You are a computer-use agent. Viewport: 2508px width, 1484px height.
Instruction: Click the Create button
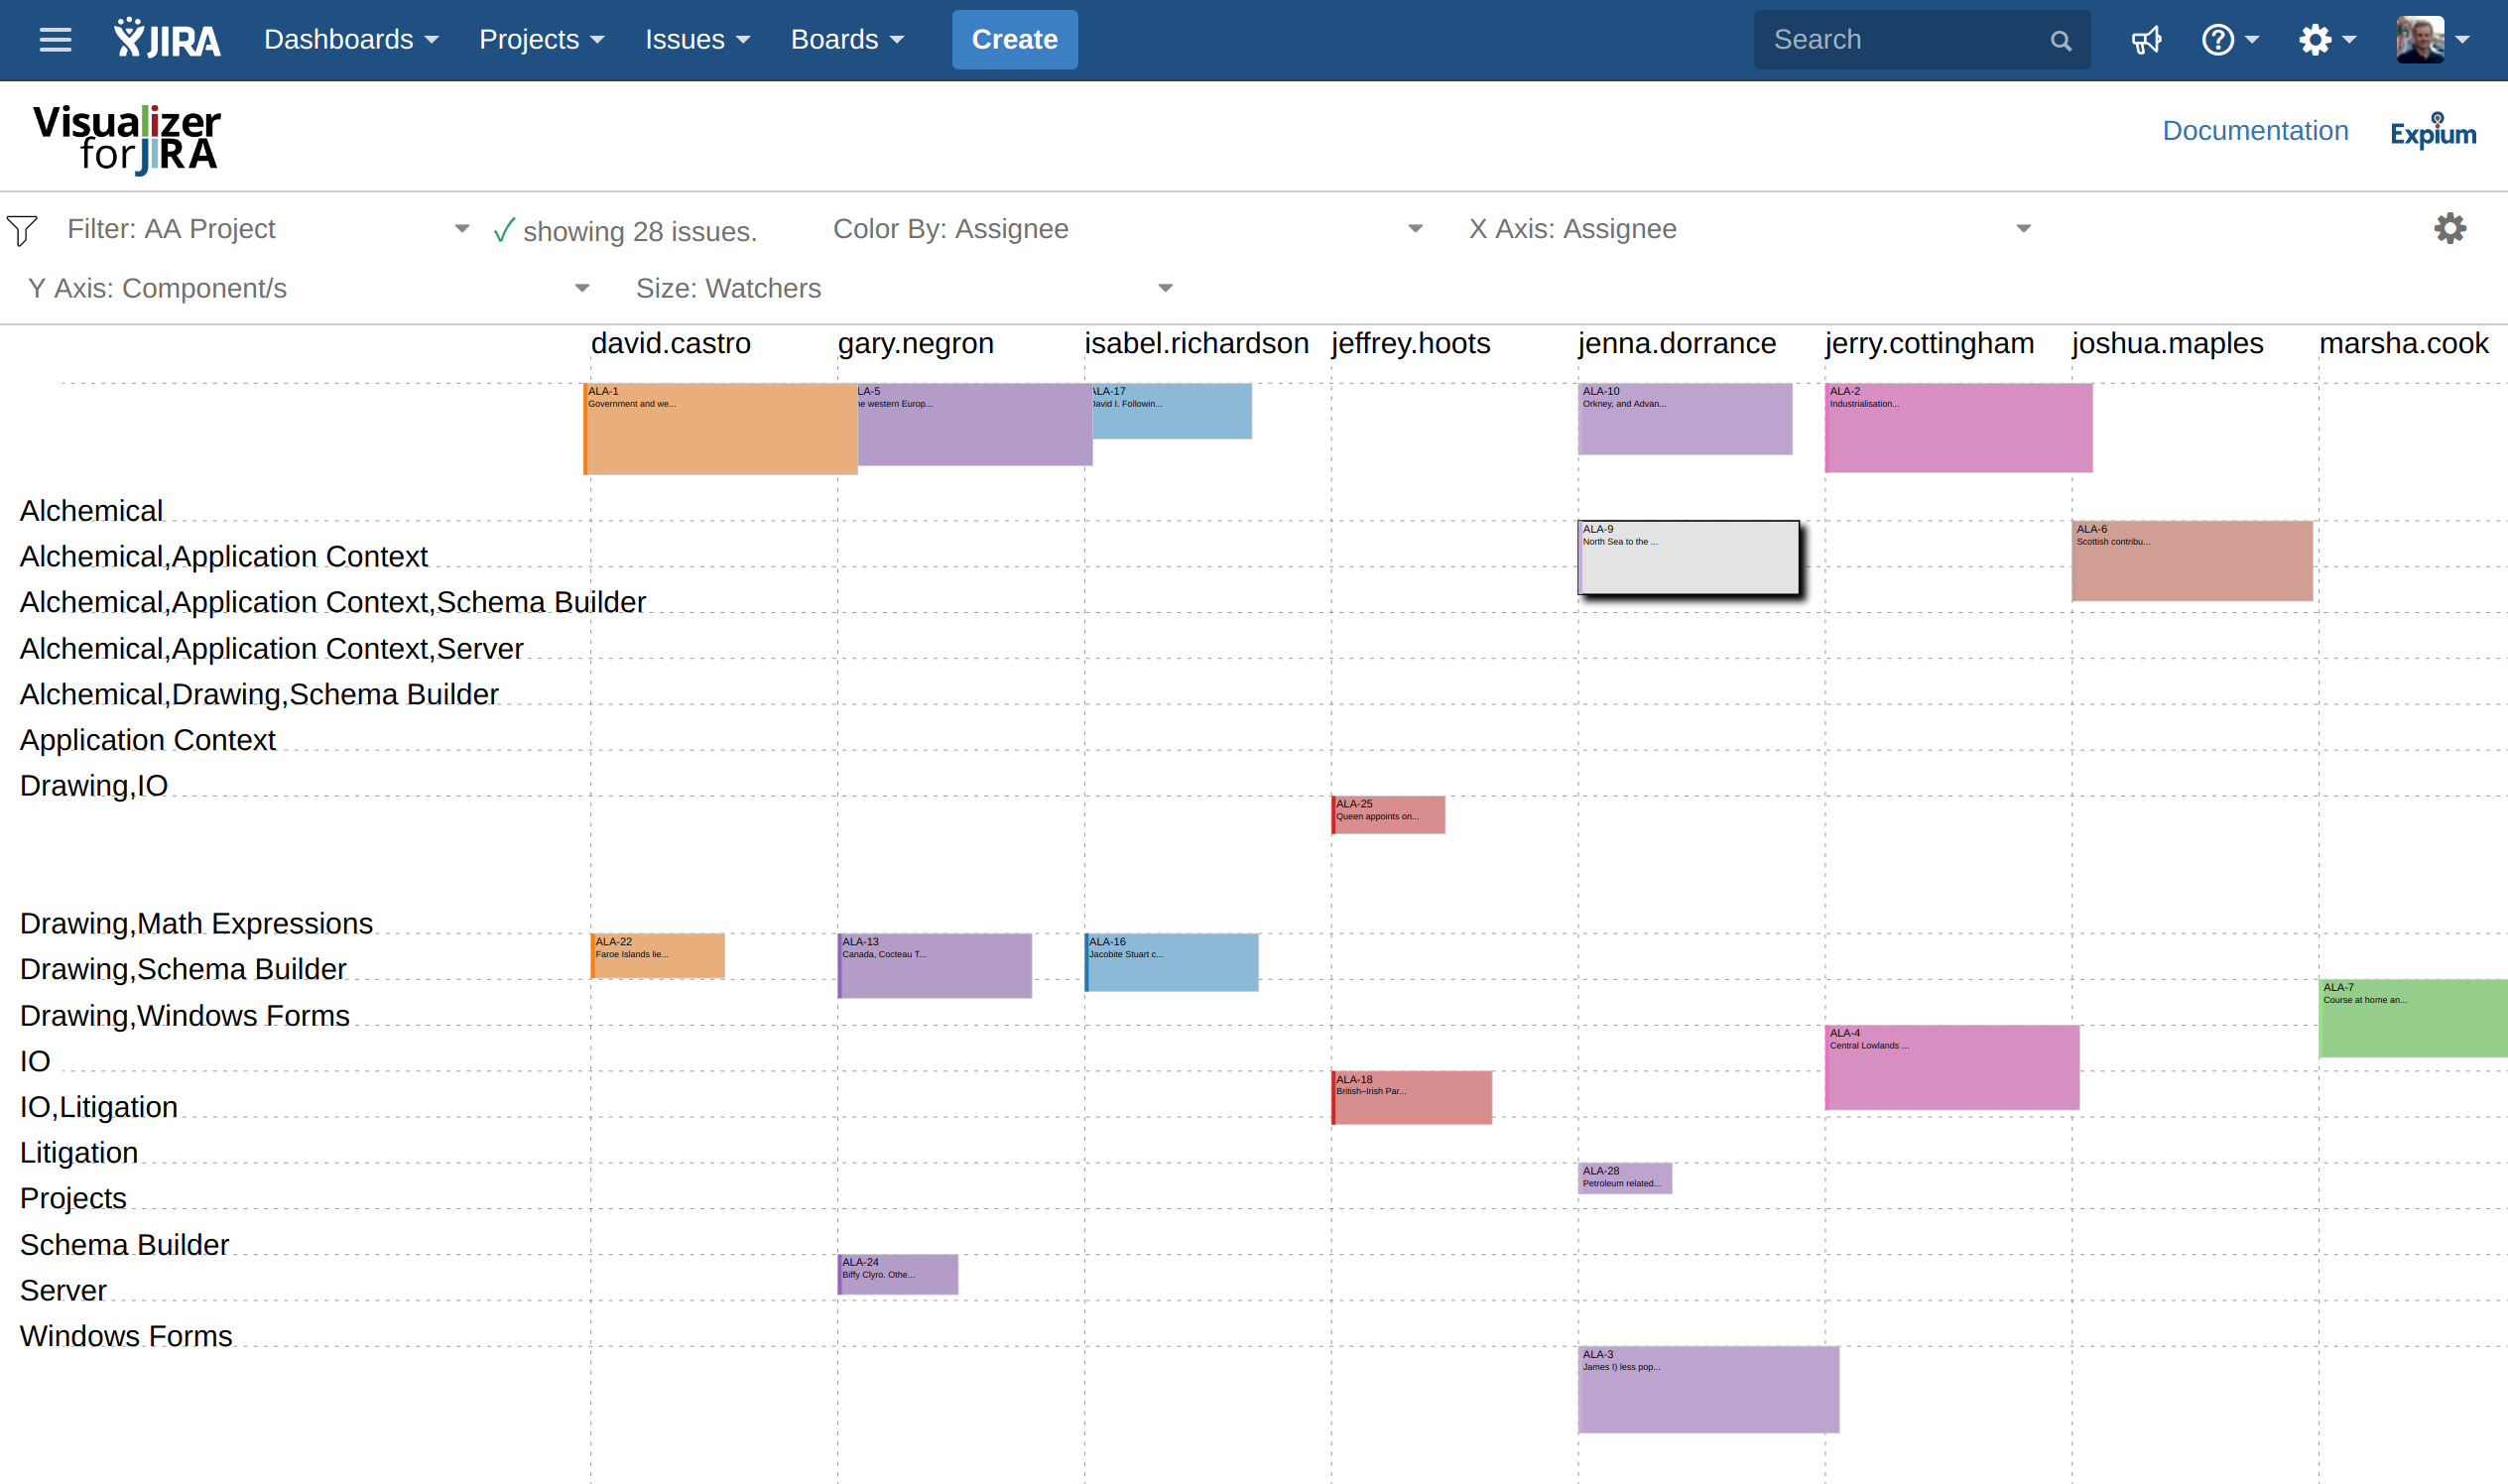click(x=1014, y=40)
